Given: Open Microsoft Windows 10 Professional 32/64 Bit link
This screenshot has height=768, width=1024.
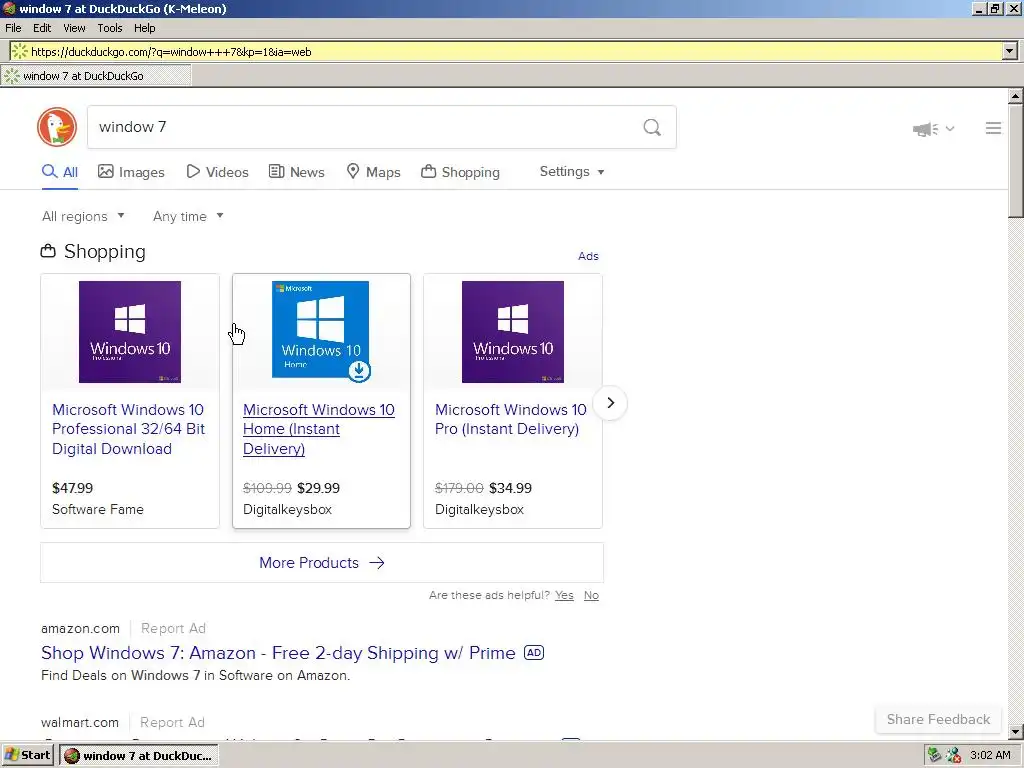Looking at the screenshot, I should [129, 429].
